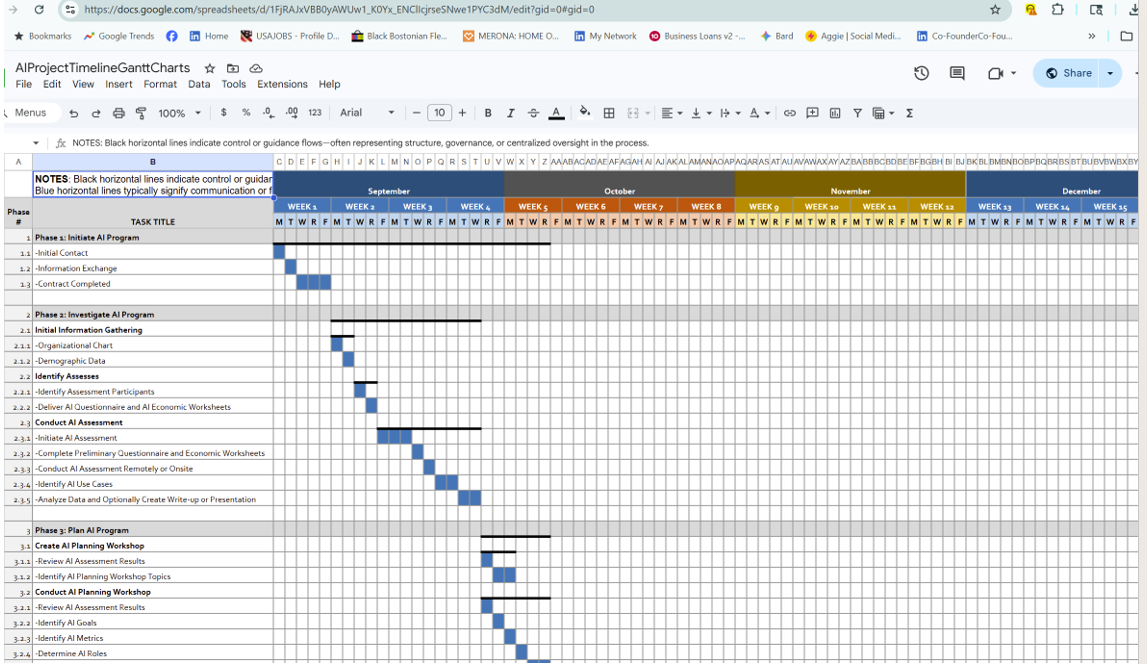The width and height of the screenshot is (1147, 664).
Task: Open horizontal align dropdown
Action: coord(672,113)
